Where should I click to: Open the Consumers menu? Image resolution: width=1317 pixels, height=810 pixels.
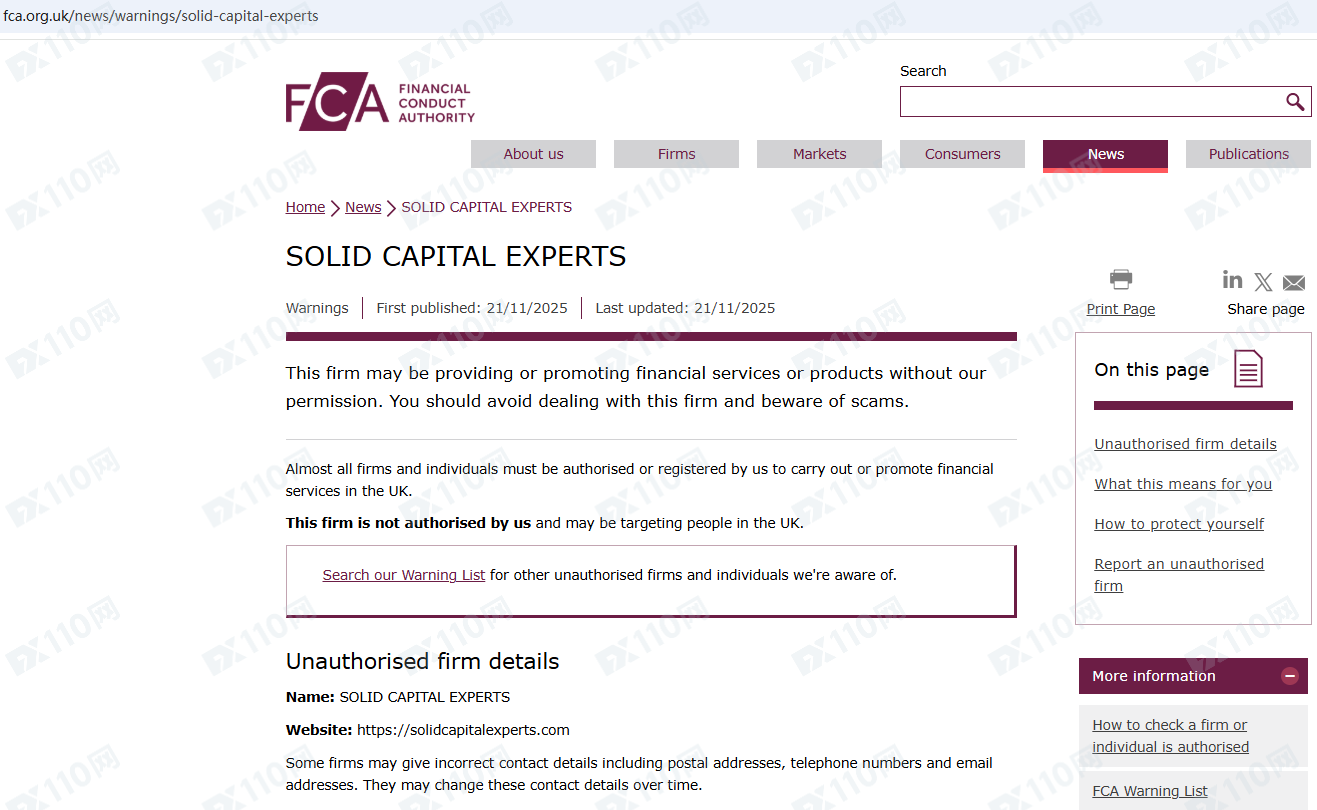click(x=962, y=154)
